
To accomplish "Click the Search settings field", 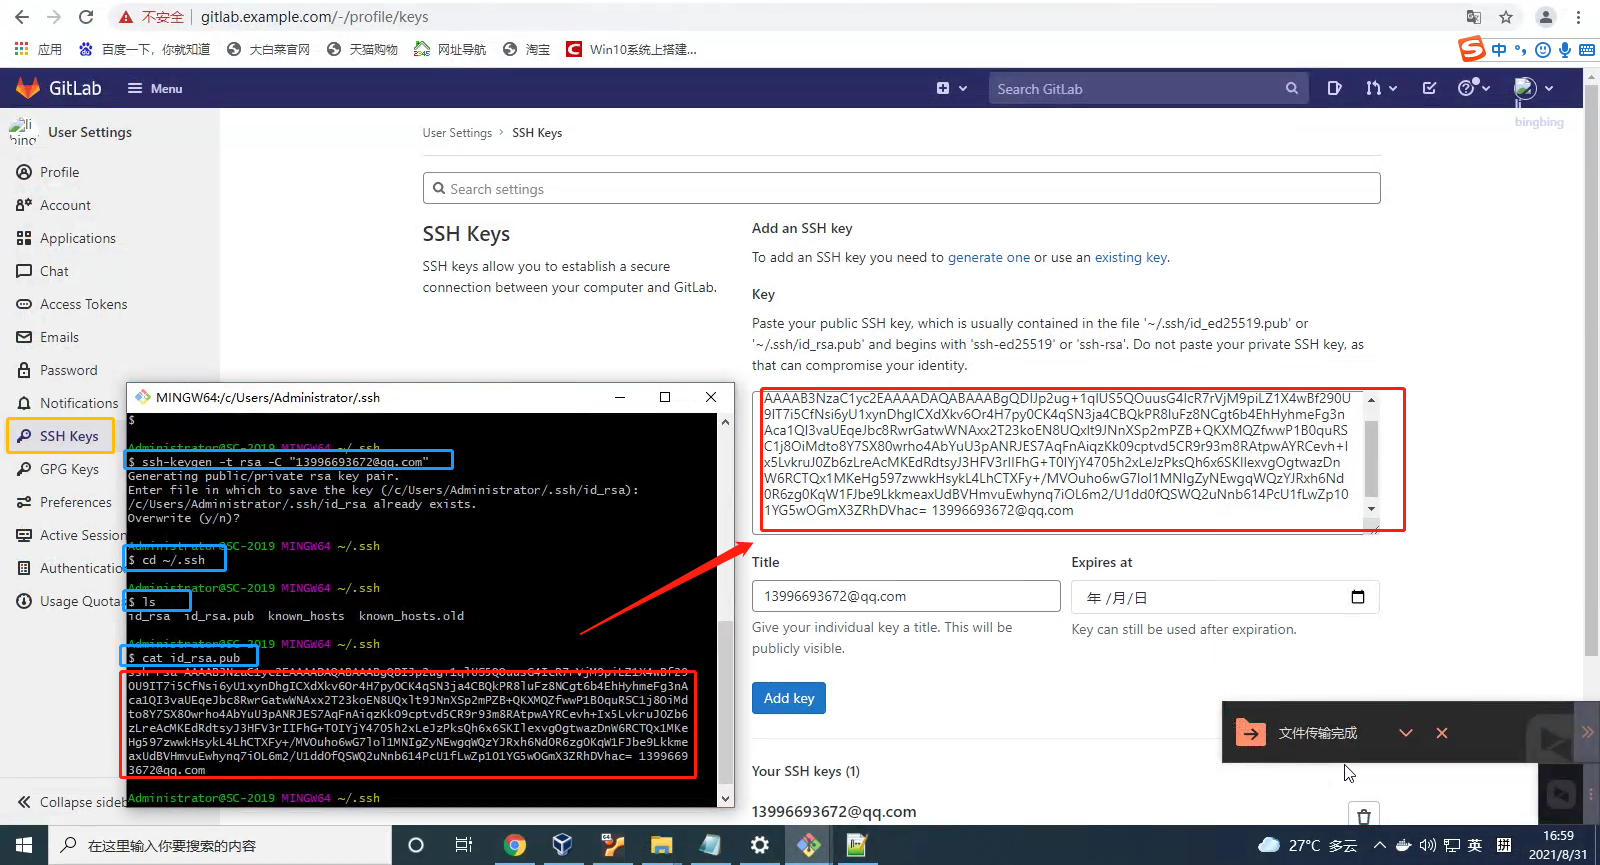I will point(901,188).
